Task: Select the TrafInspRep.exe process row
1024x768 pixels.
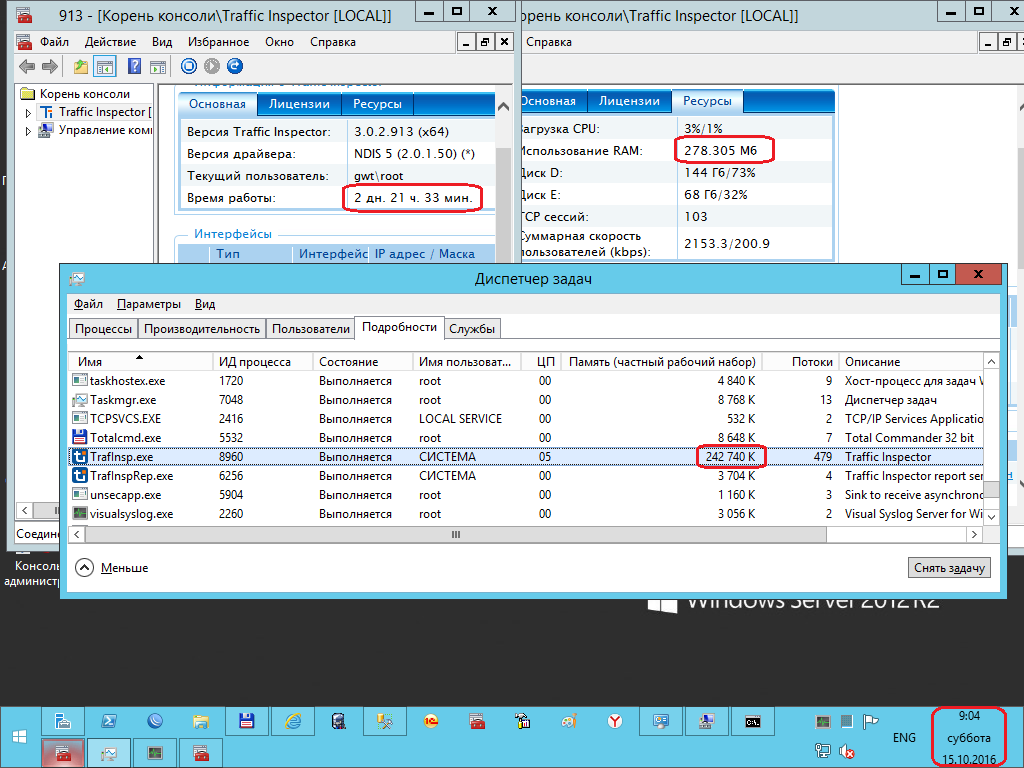Action: [x=526, y=475]
